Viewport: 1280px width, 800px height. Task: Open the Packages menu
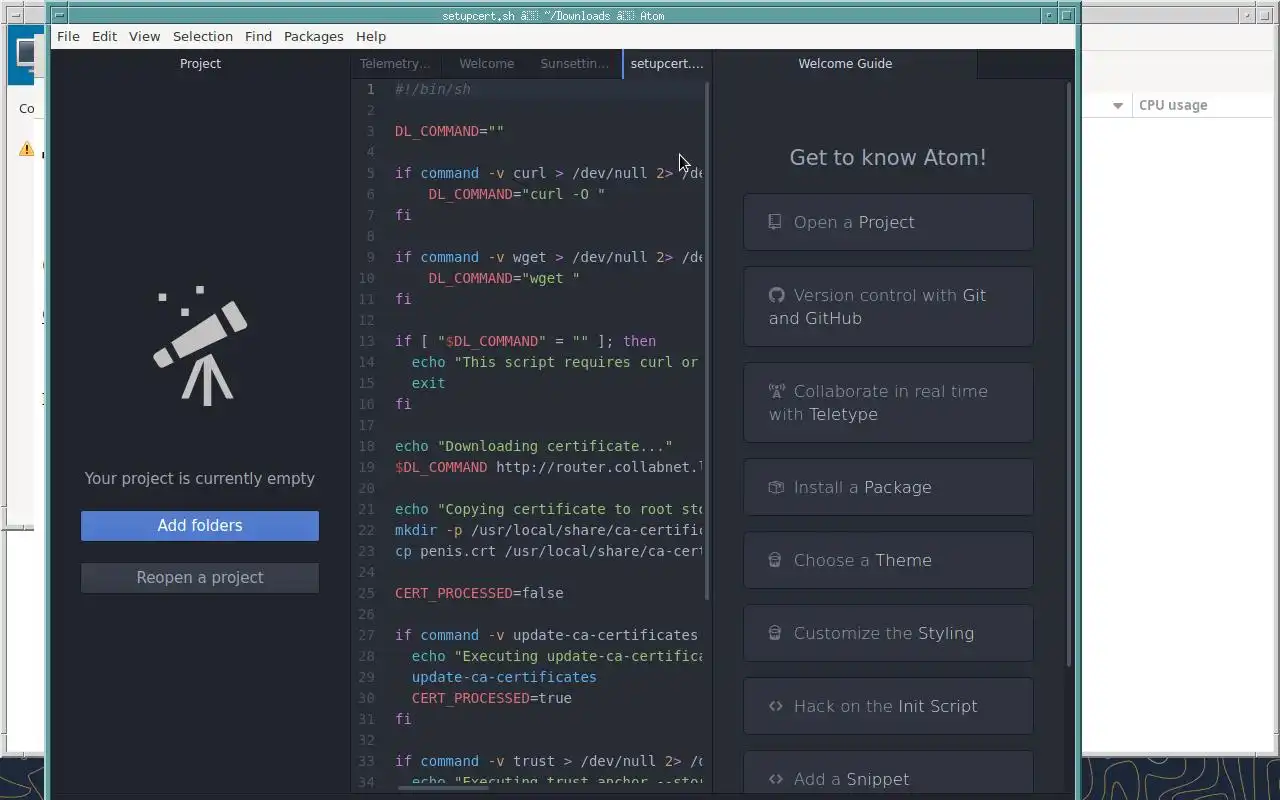(x=314, y=36)
